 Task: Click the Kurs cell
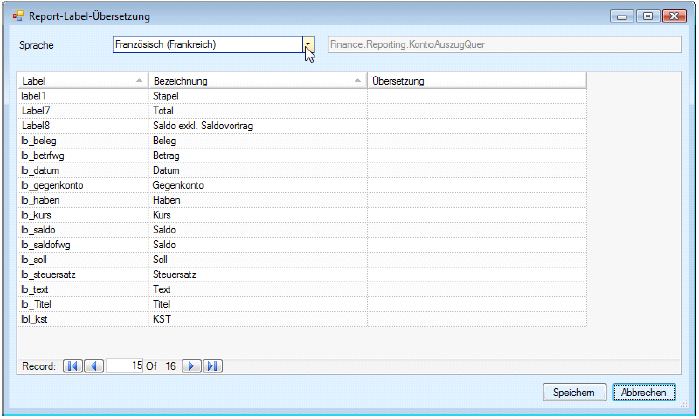point(258,215)
